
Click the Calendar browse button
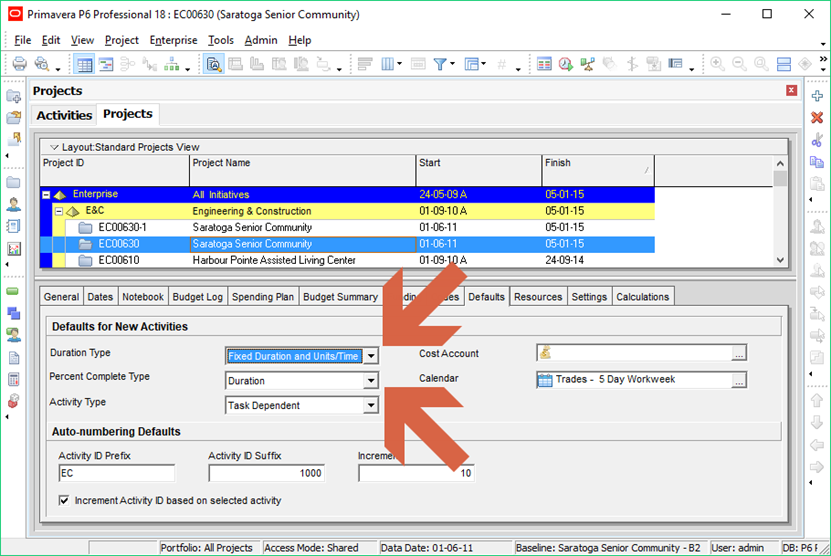click(739, 380)
